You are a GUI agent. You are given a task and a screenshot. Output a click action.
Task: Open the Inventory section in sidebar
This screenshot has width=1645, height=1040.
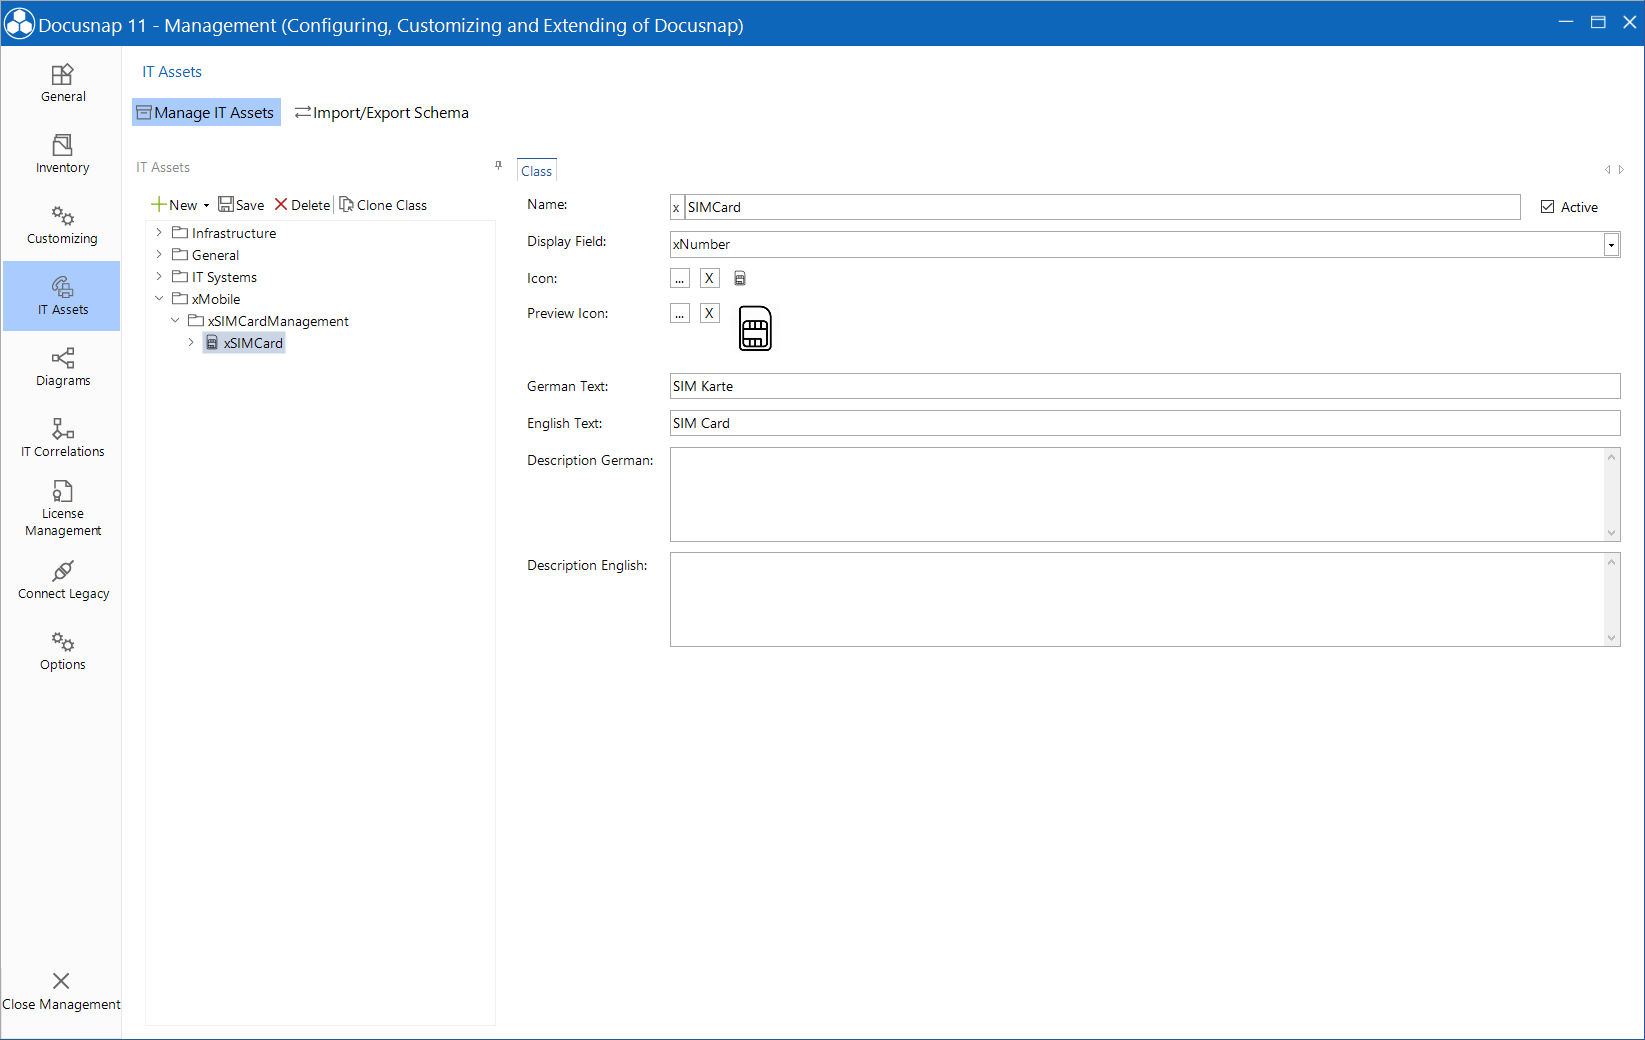pyautogui.click(x=62, y=152)
